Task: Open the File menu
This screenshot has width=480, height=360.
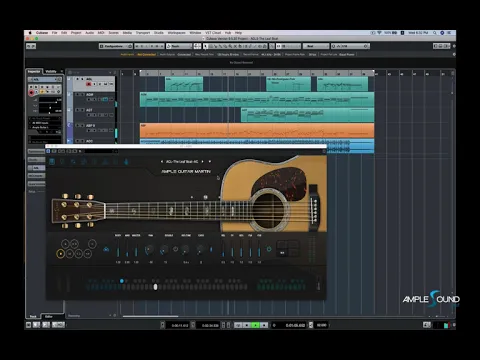Action: 54,33
